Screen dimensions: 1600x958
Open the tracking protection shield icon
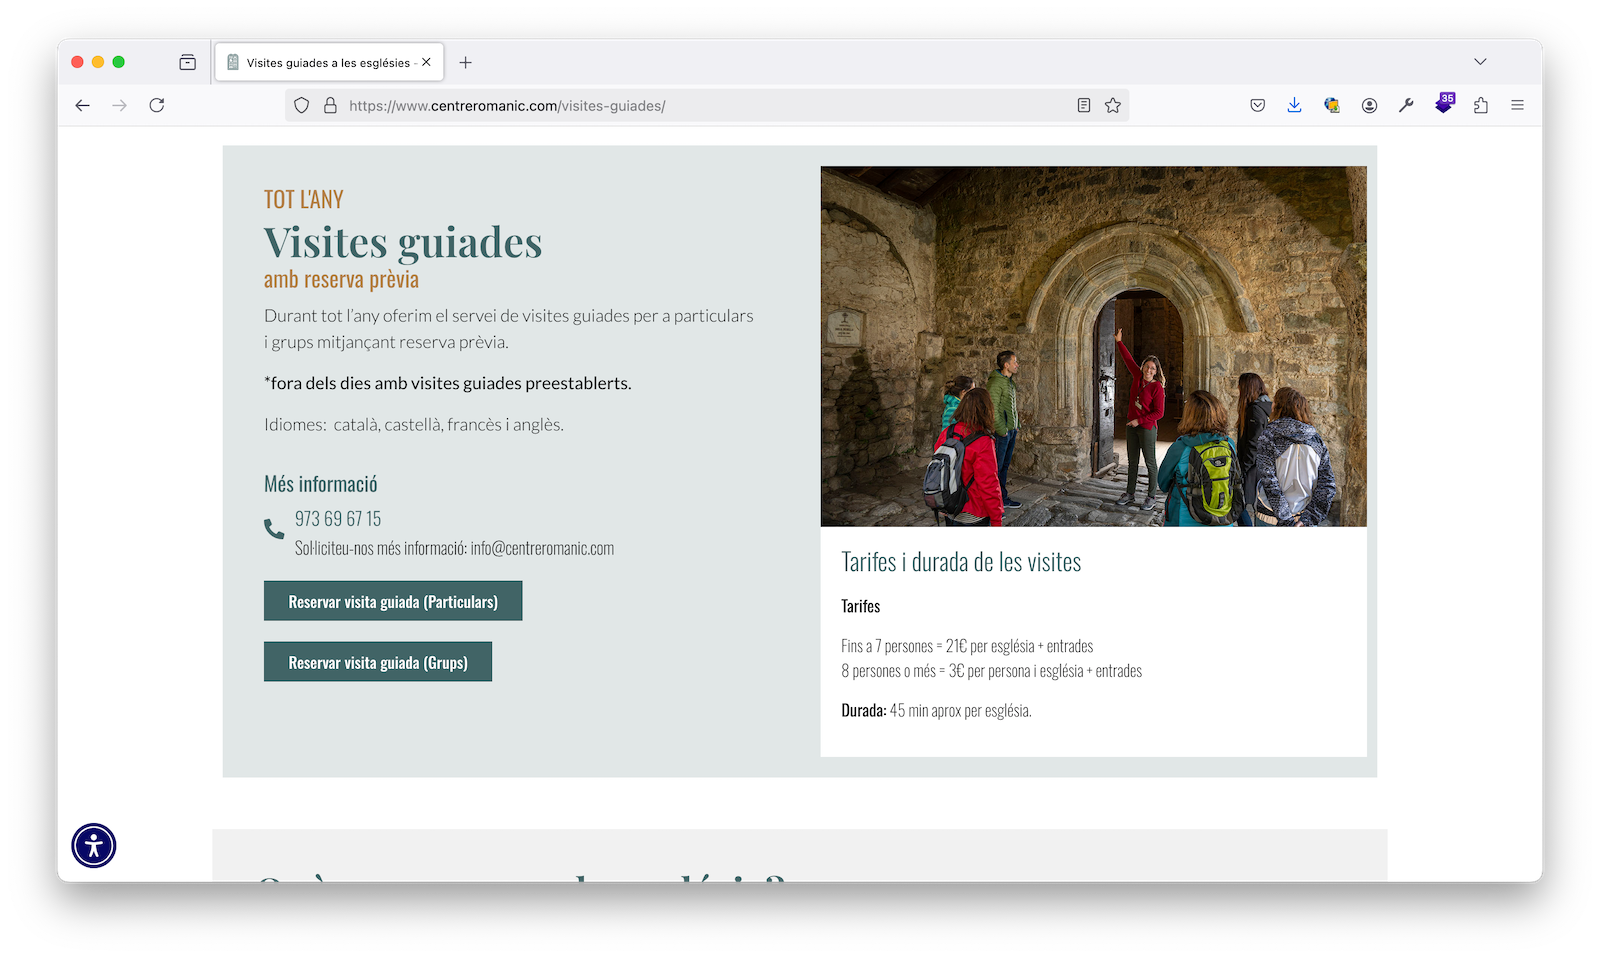click(x=302, y=105)
